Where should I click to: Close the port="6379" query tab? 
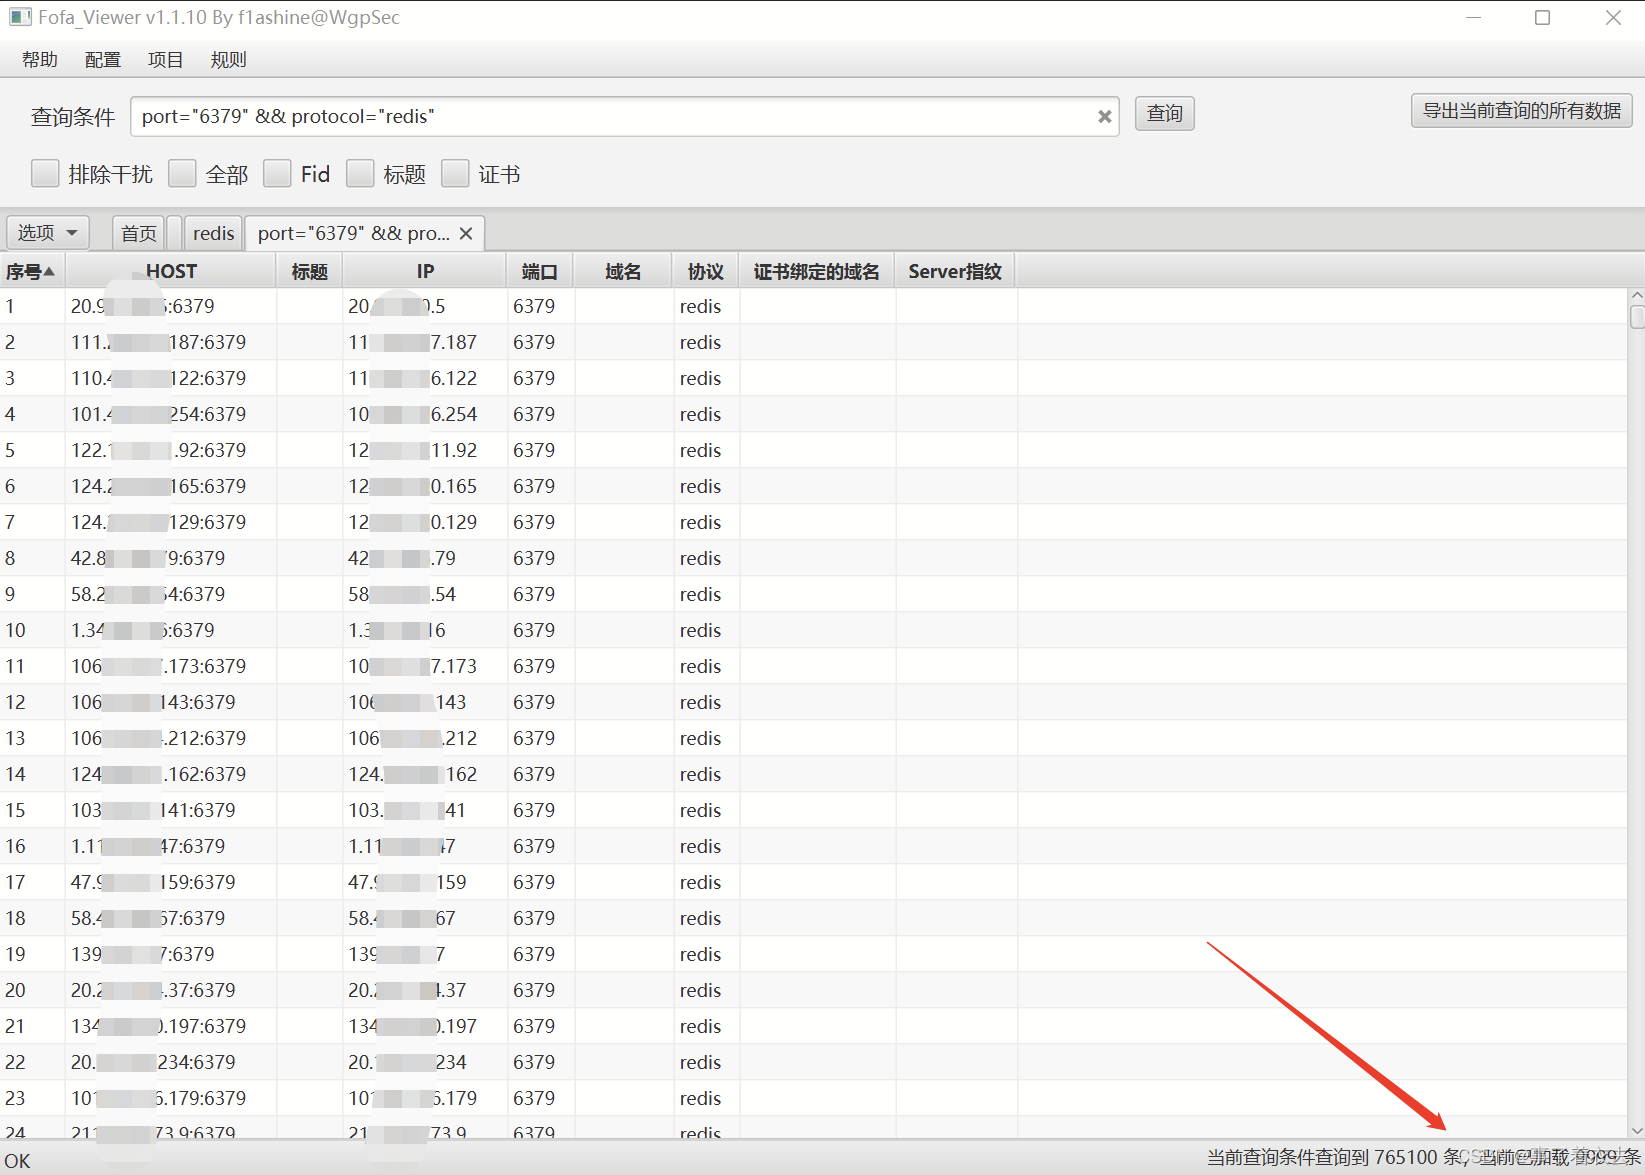pos(466,233)
